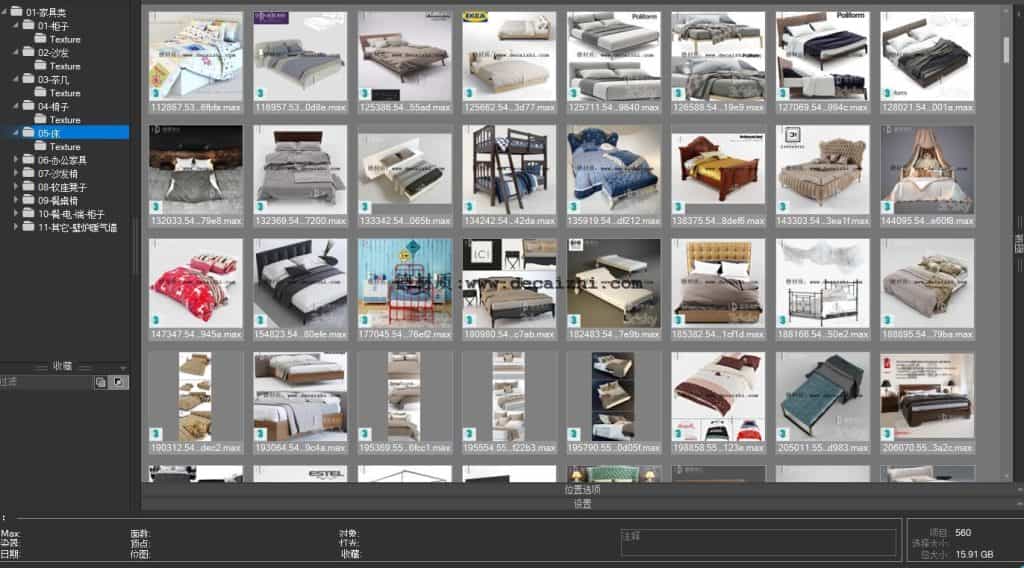The width and height of the screenshot is (1024, 568).
Task: Click folder icon next to 02-沙发
Action: pos(29,52)
